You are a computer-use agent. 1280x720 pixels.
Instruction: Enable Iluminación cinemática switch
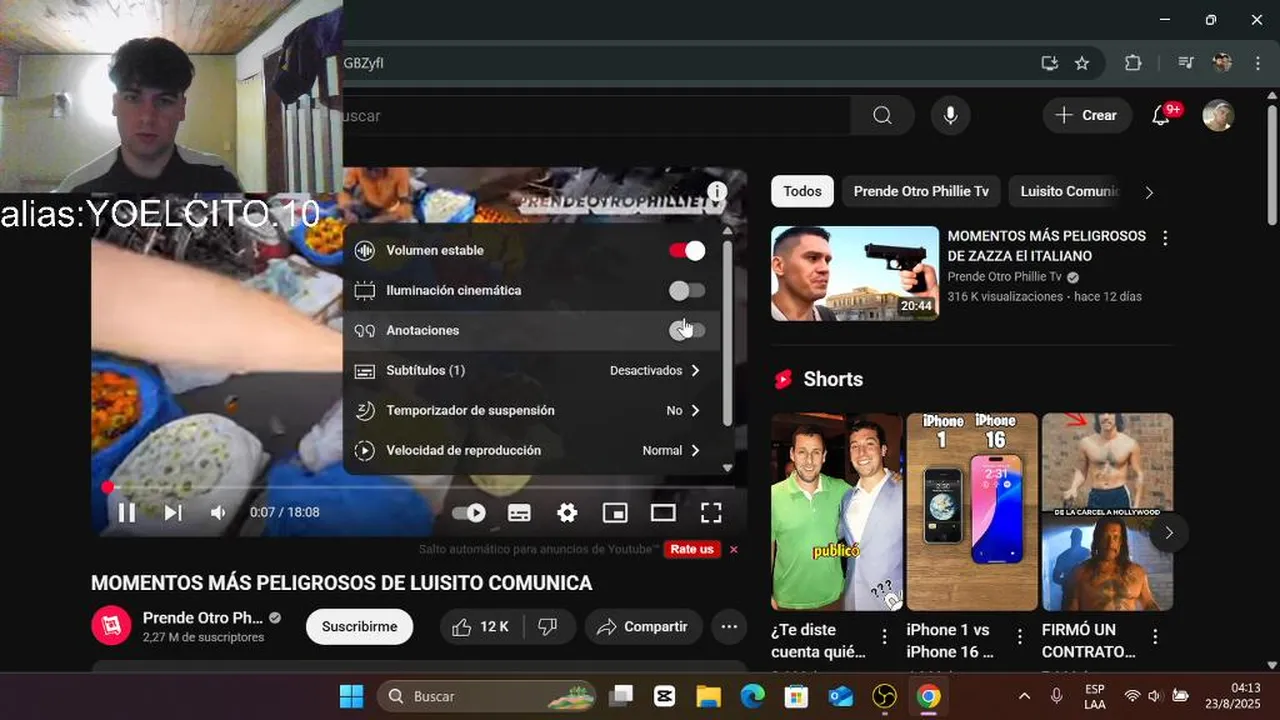click(x=687, y=291)
